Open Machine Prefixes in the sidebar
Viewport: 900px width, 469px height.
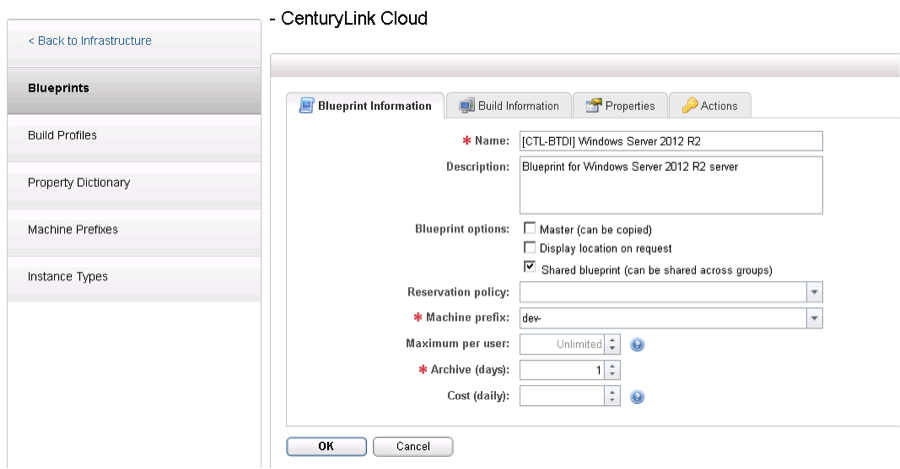pyautogui.click(x=134, y=232)
